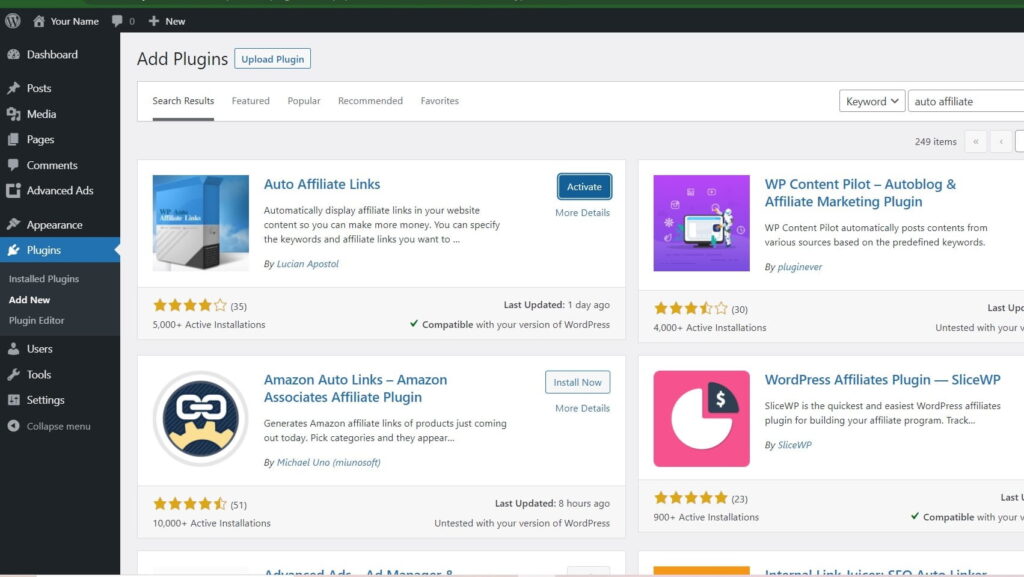Open the Auto Affiliate Links title link
Image resolution: width=1024 pixels, height=577 pixels.
322,184
